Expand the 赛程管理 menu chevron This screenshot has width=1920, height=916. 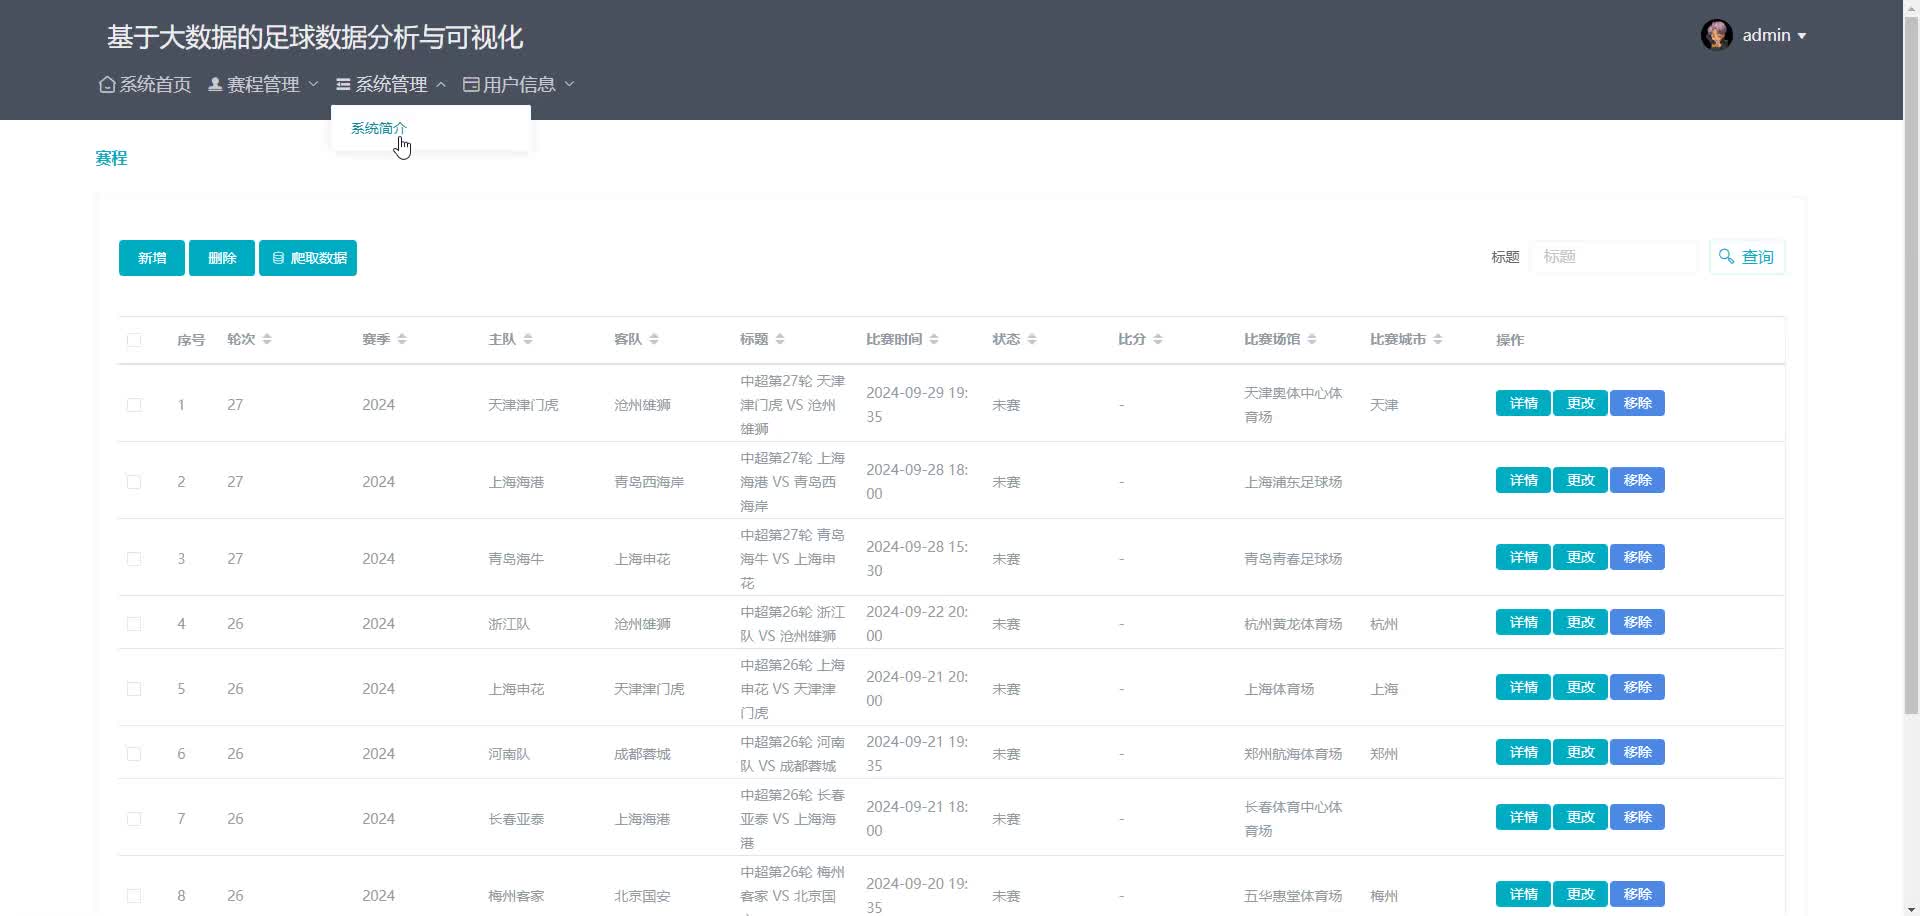[313, 84]
